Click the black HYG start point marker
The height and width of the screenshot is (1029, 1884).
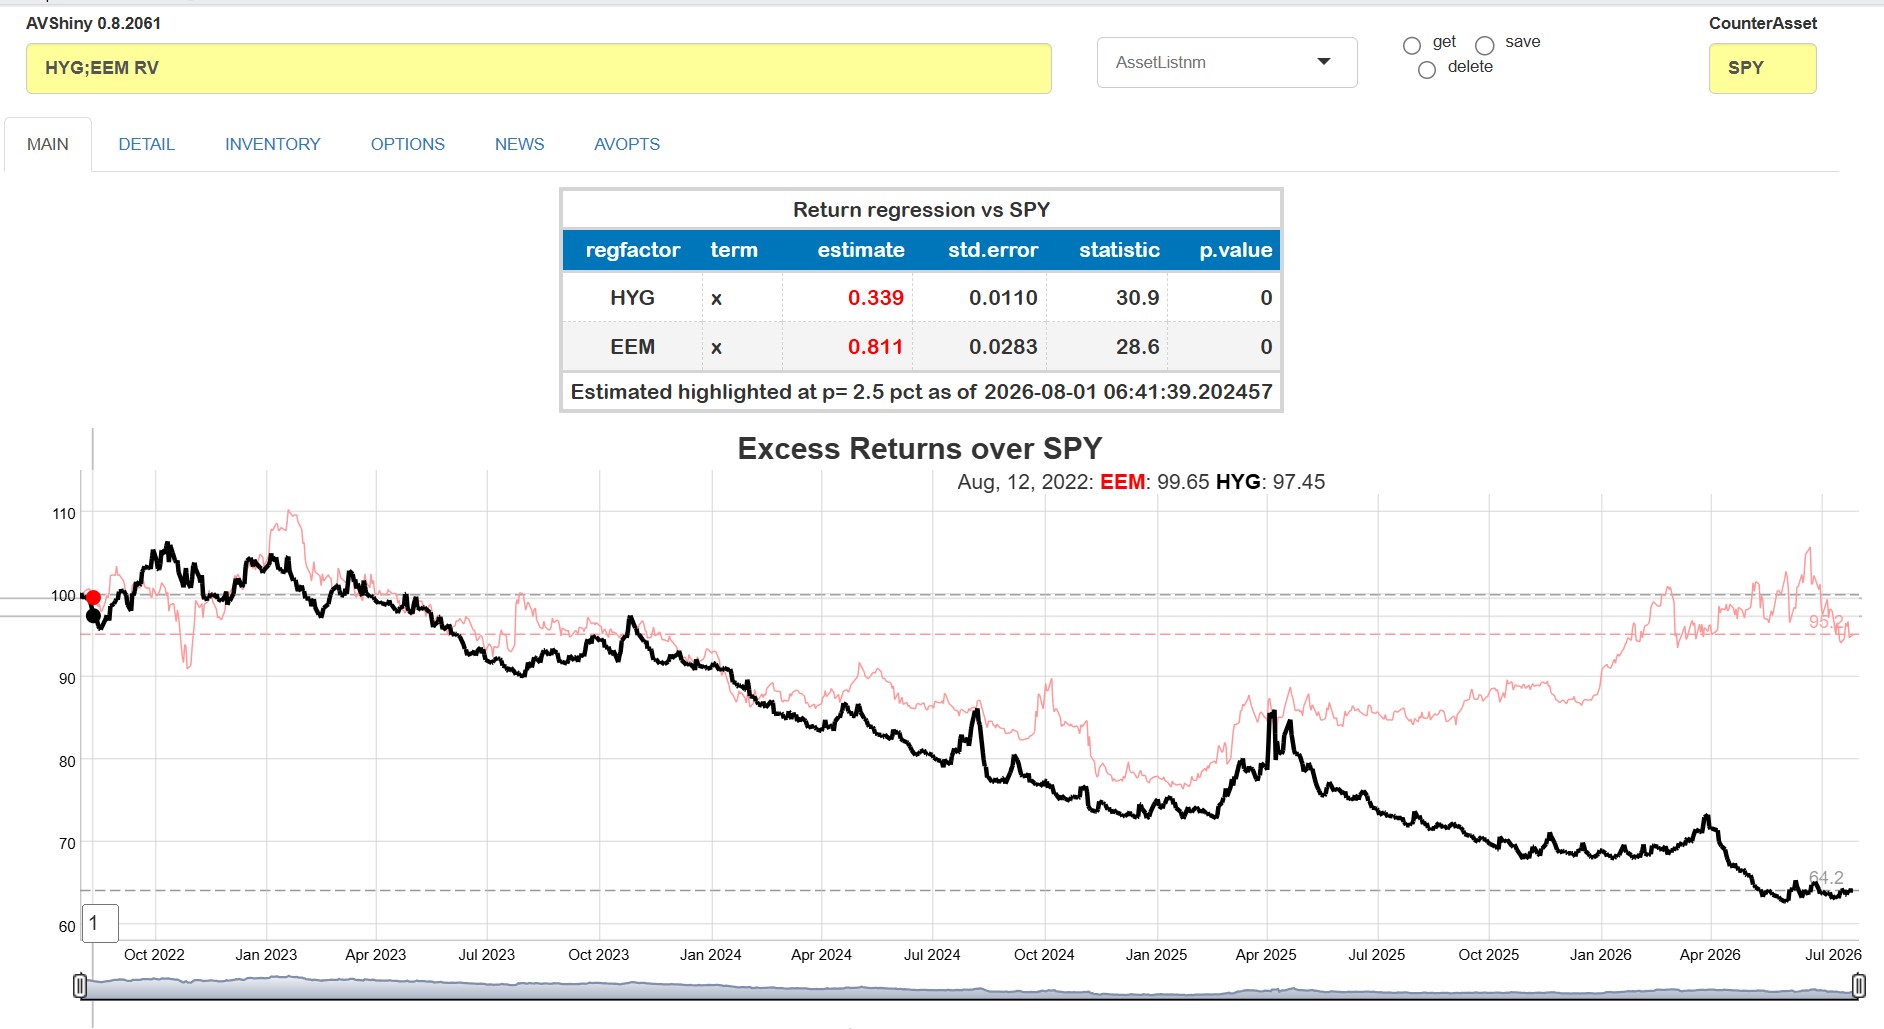[93, 616]
